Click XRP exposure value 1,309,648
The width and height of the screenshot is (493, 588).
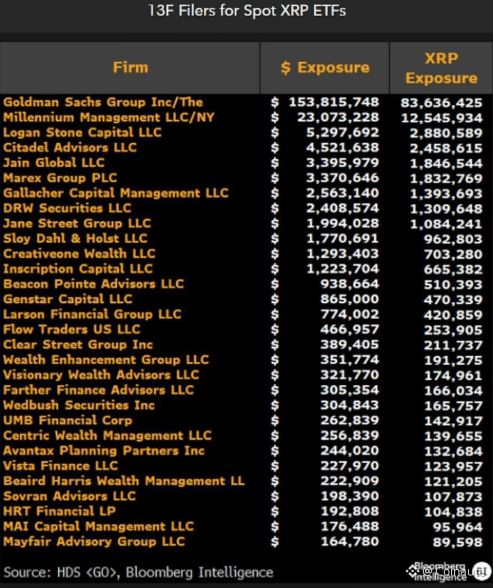[446, 209]
